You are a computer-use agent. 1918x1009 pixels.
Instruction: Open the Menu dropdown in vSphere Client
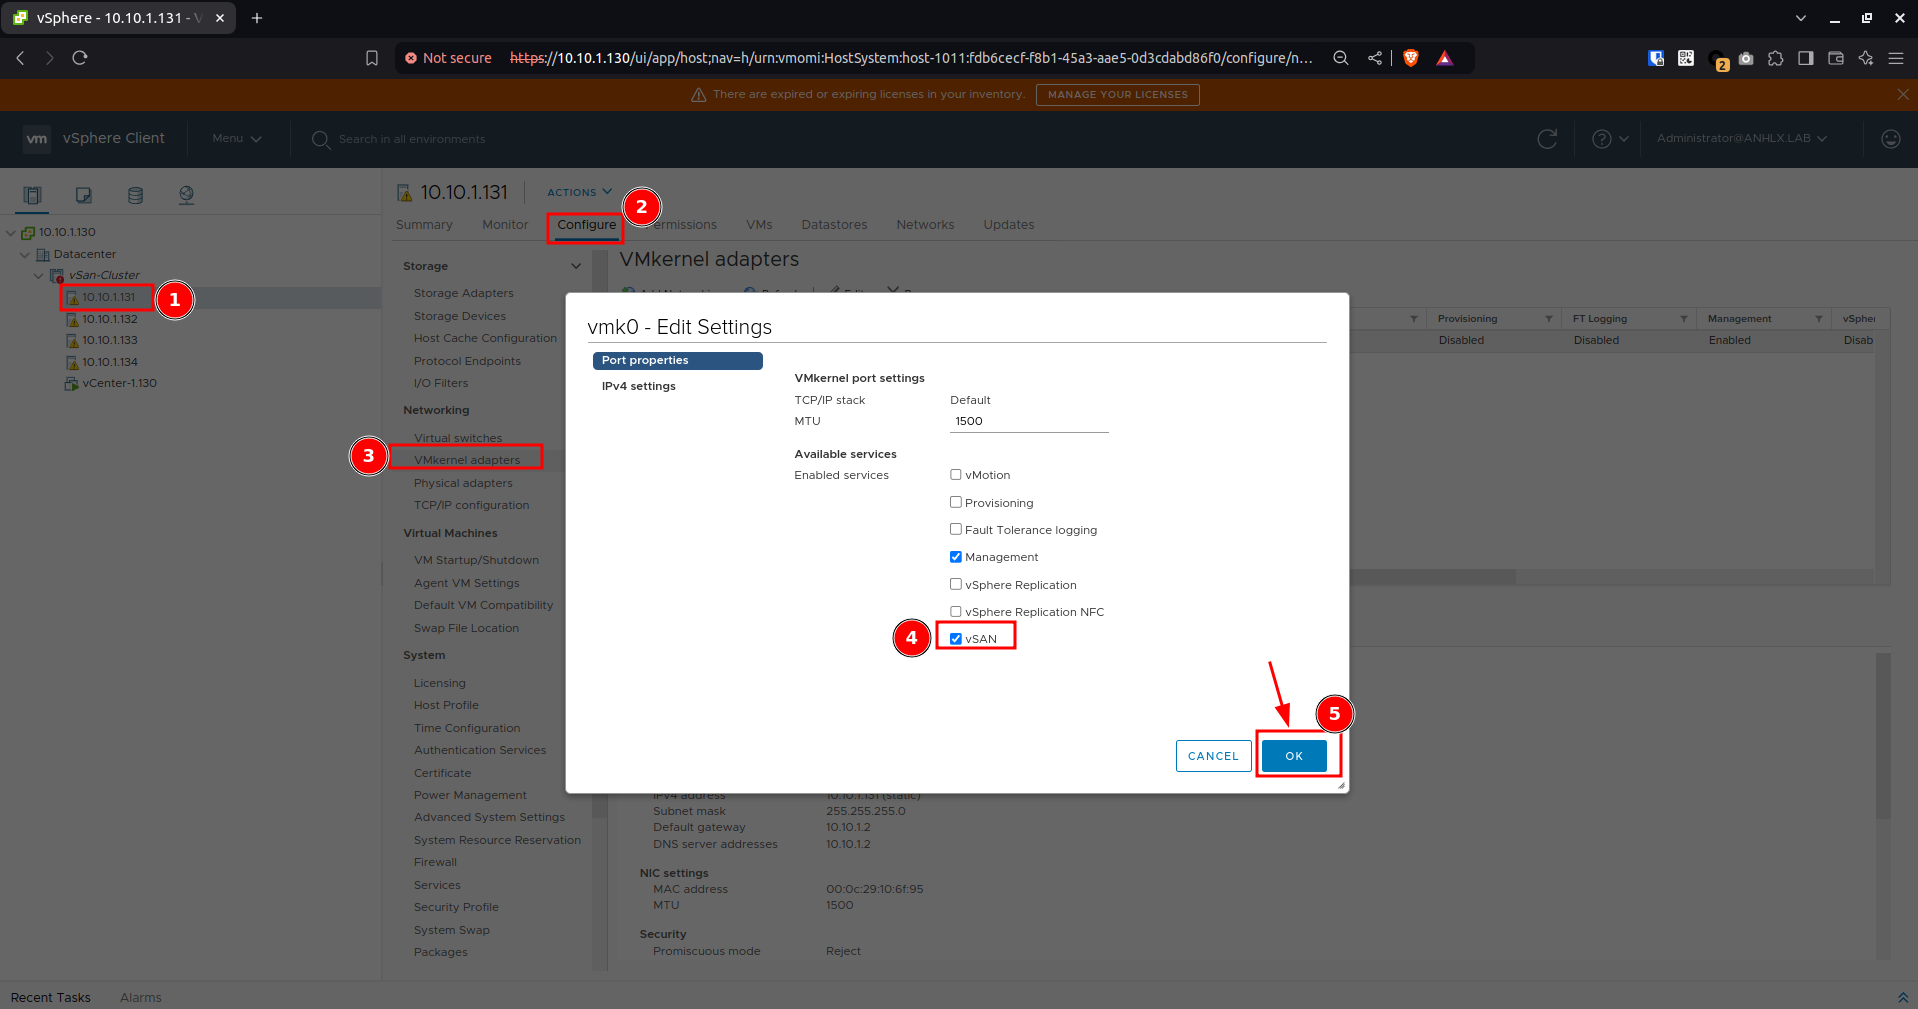(237, 139)
